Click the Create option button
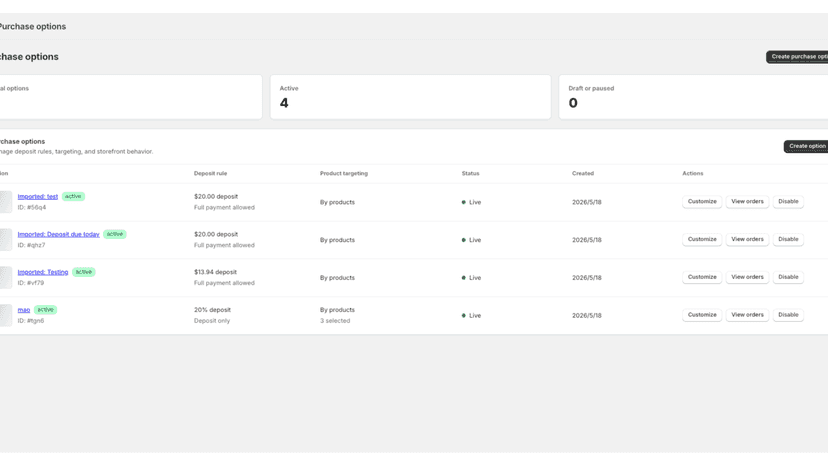 (806, 146)
